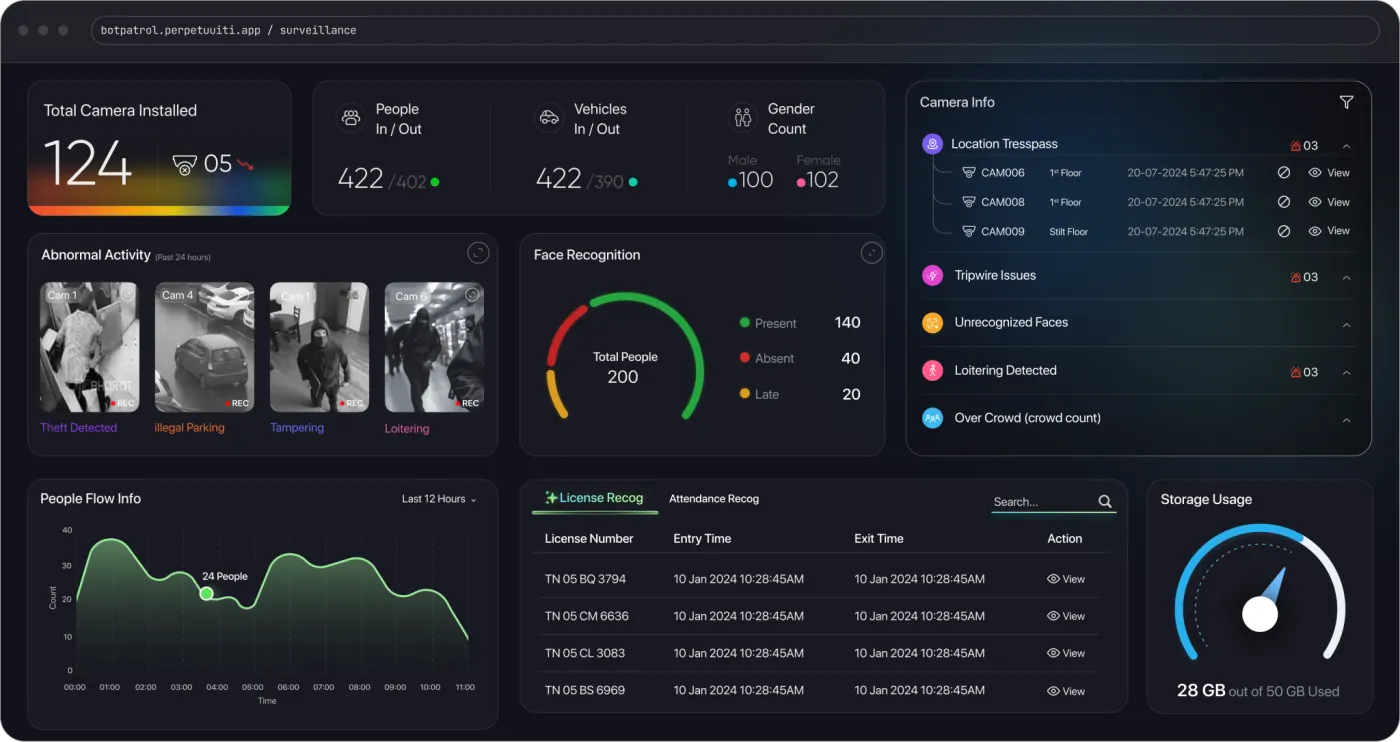The width and height of the screenshot is (1400, 742).
Task: Click the block icon on CAM008 row
Action: tap(1284, 202)
